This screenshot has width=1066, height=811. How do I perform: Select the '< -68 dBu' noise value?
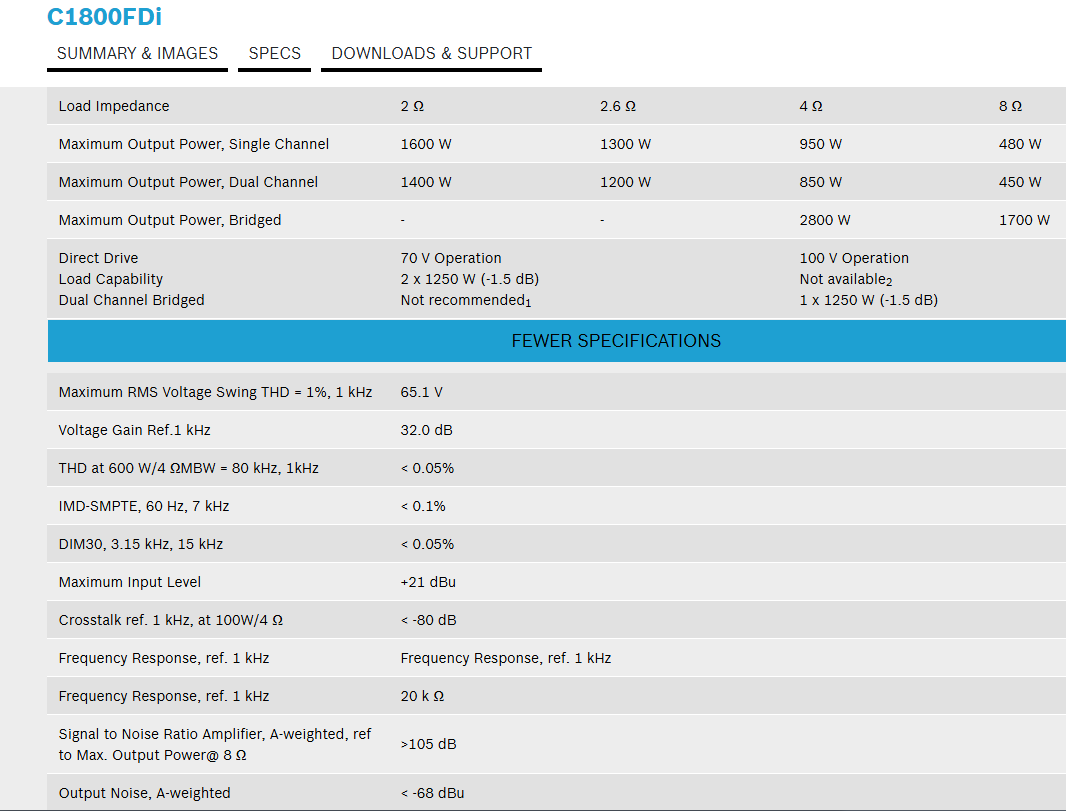[x=432, y=793]
